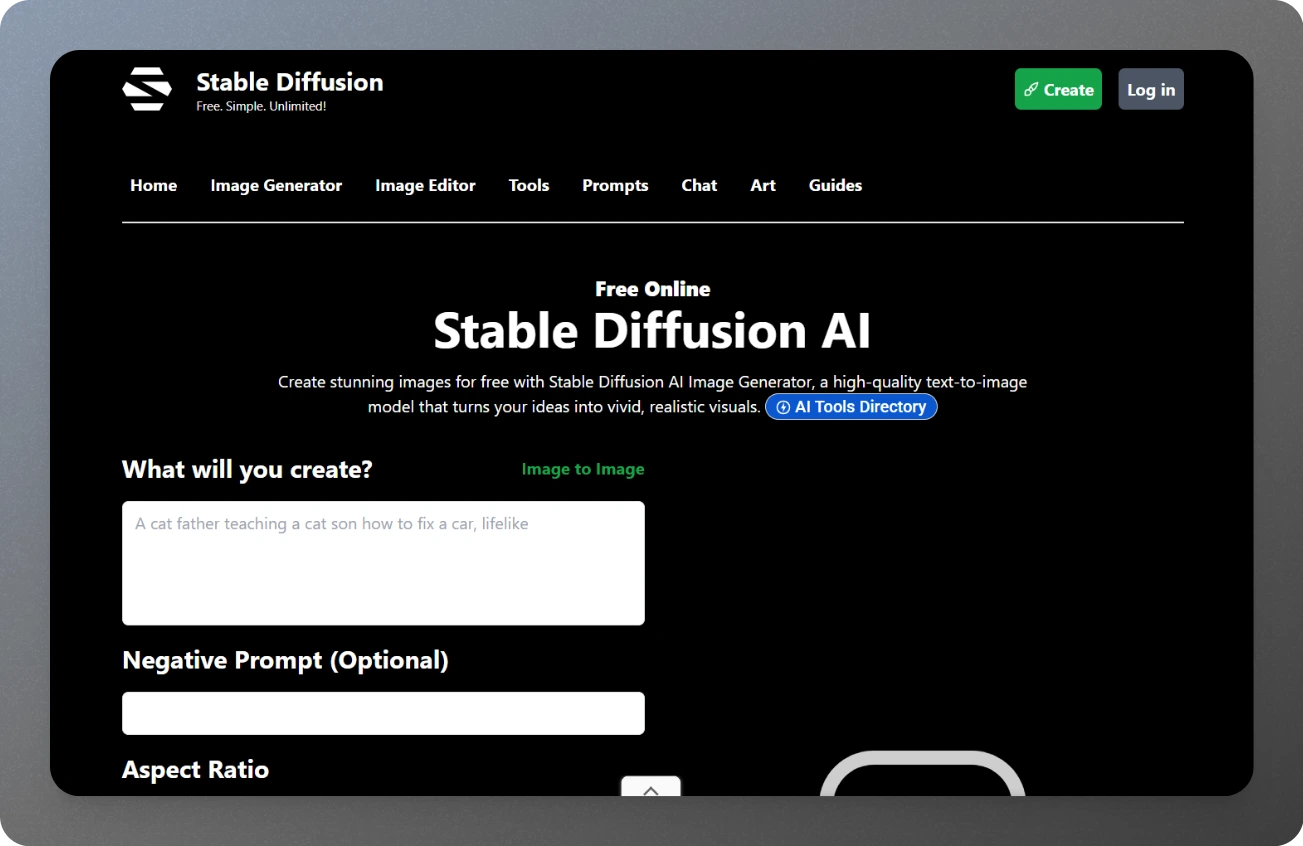Click the Stable Diffusion wordmark heading
1303x846 pixels.
coord(289,82)
